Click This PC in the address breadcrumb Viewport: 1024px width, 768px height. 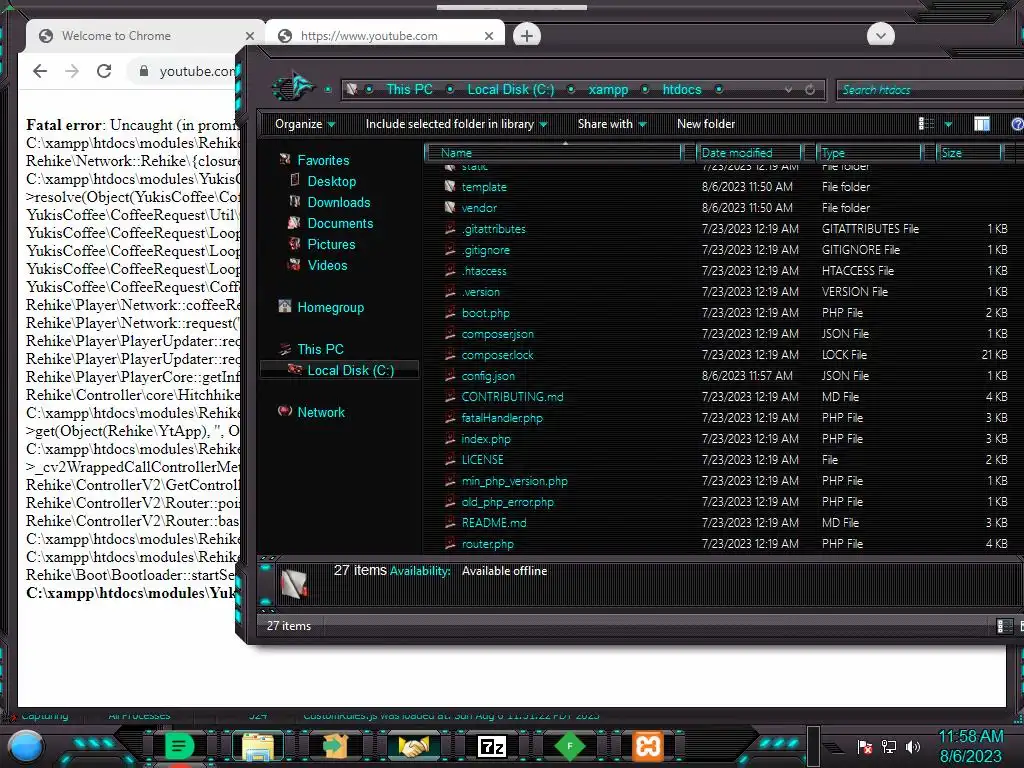coord(409,89)
